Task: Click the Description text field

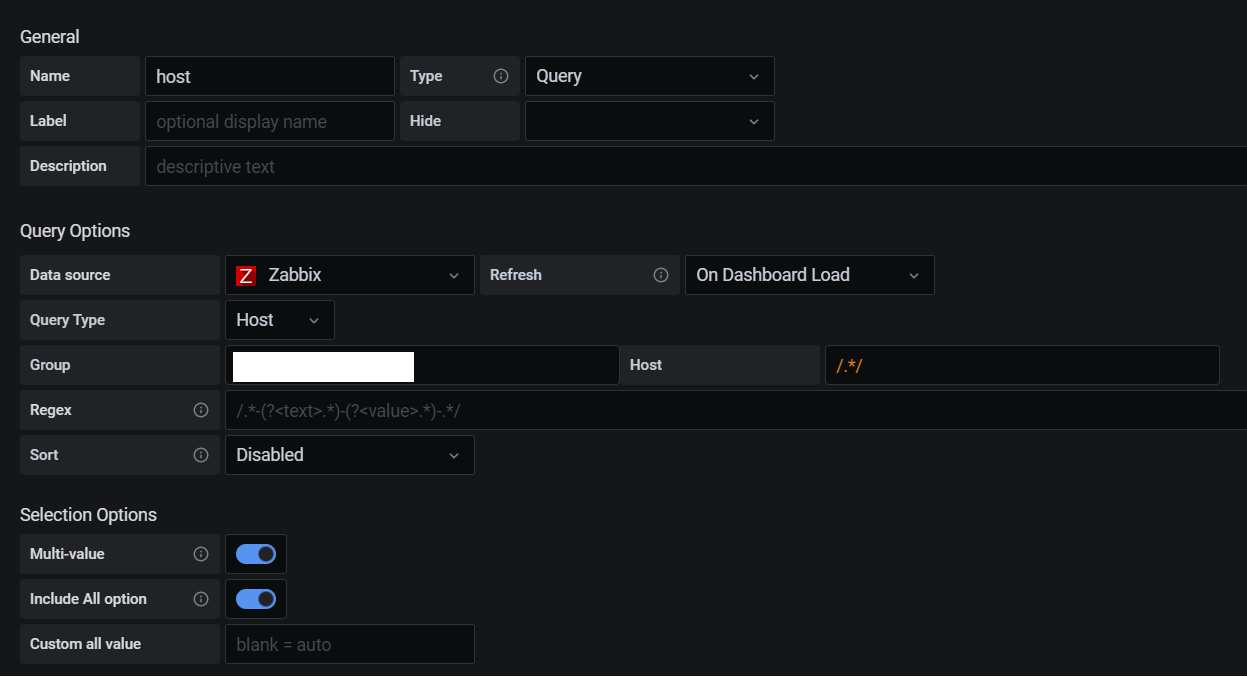Action: coord(695,166)
